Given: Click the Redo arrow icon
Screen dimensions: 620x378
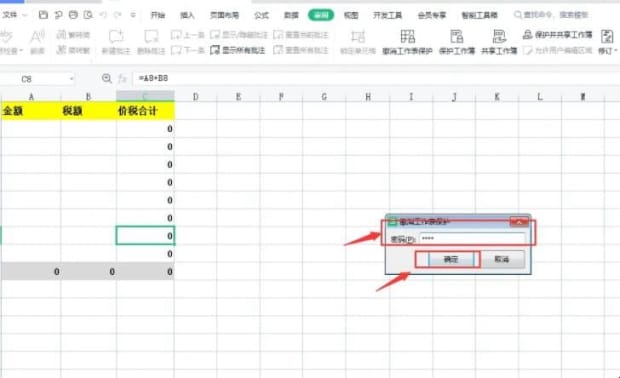Looking at the screenshot, I should pyautogui.click(x=117, y=15).
